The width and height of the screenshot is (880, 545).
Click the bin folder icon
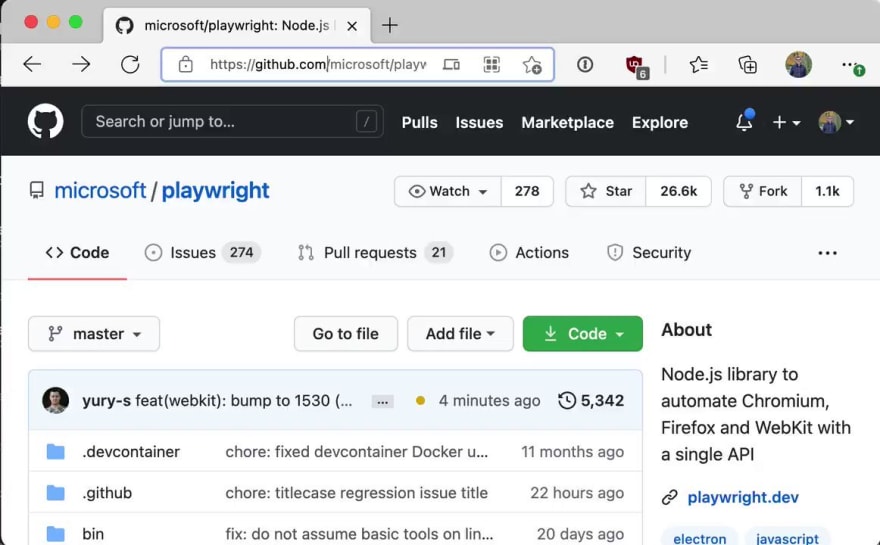[x=56, y=534]
